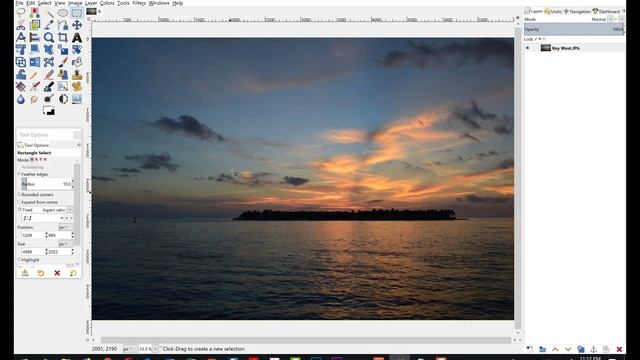Save tool preset in Tool Options
Image resolution: width=640 pixels, height=360 pixels.
(x=25, y=273)
